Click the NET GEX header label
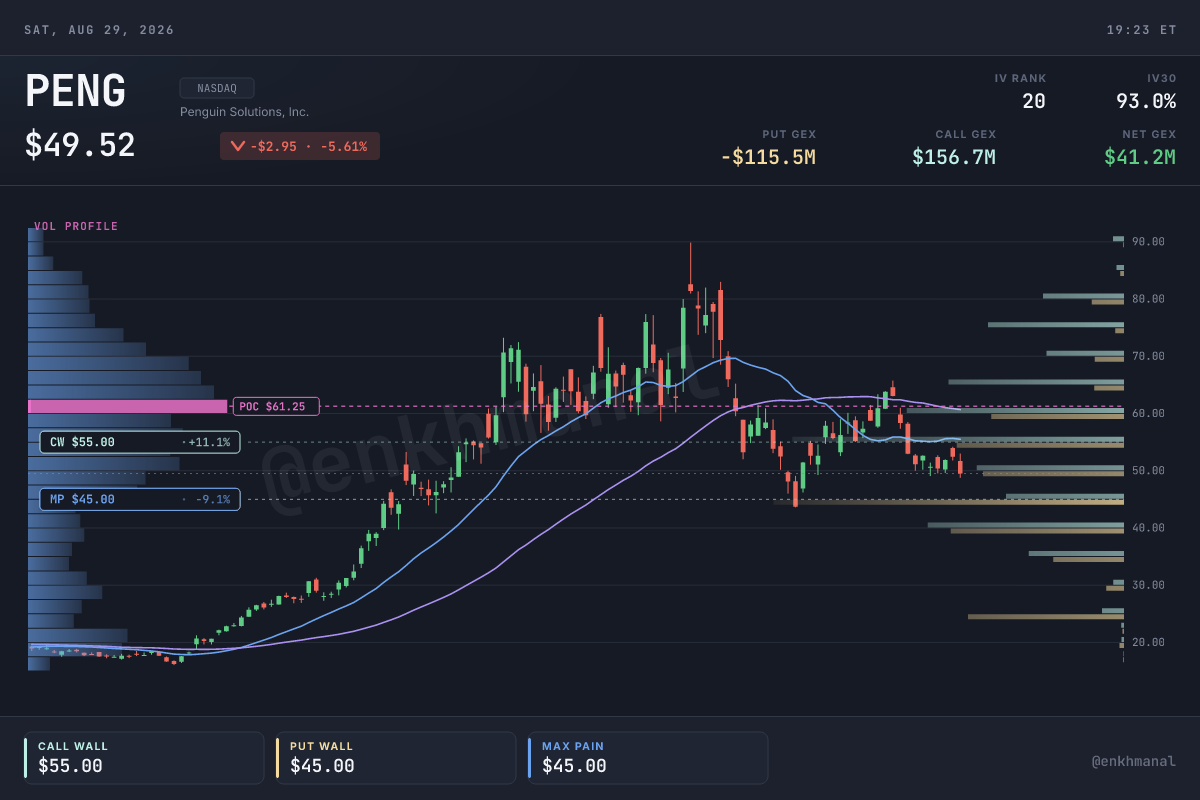1200x800 pixels. (x=1149, y=134)
